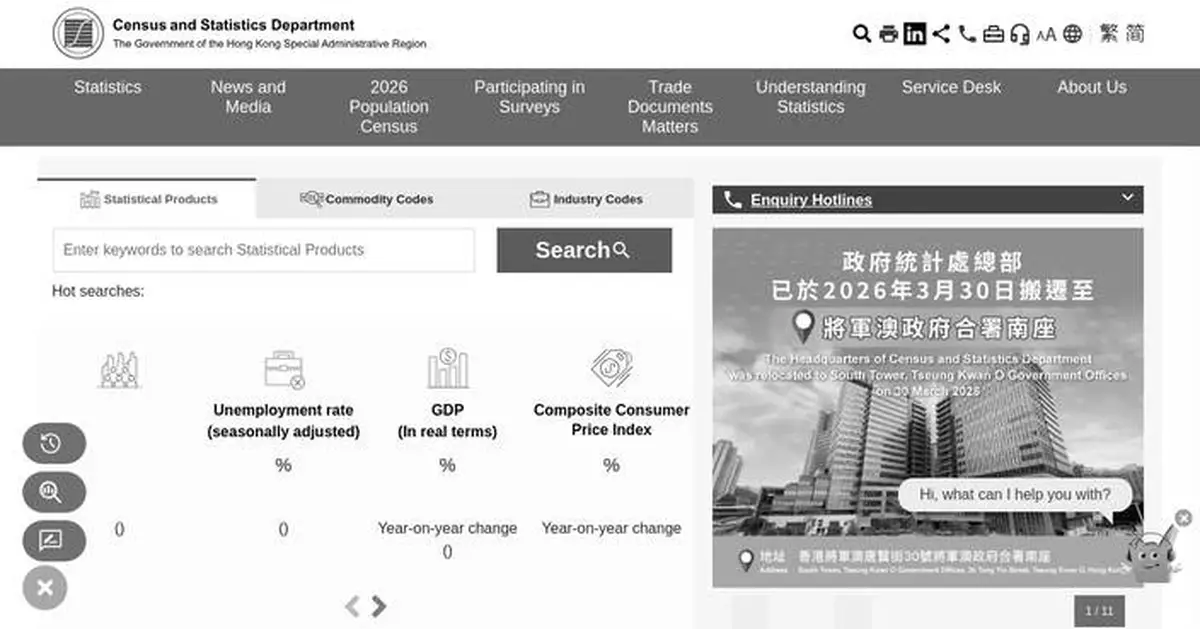1200x629 pixels.
Task: Click the 1 / 11 slide counter
Action: (1100, 610)
